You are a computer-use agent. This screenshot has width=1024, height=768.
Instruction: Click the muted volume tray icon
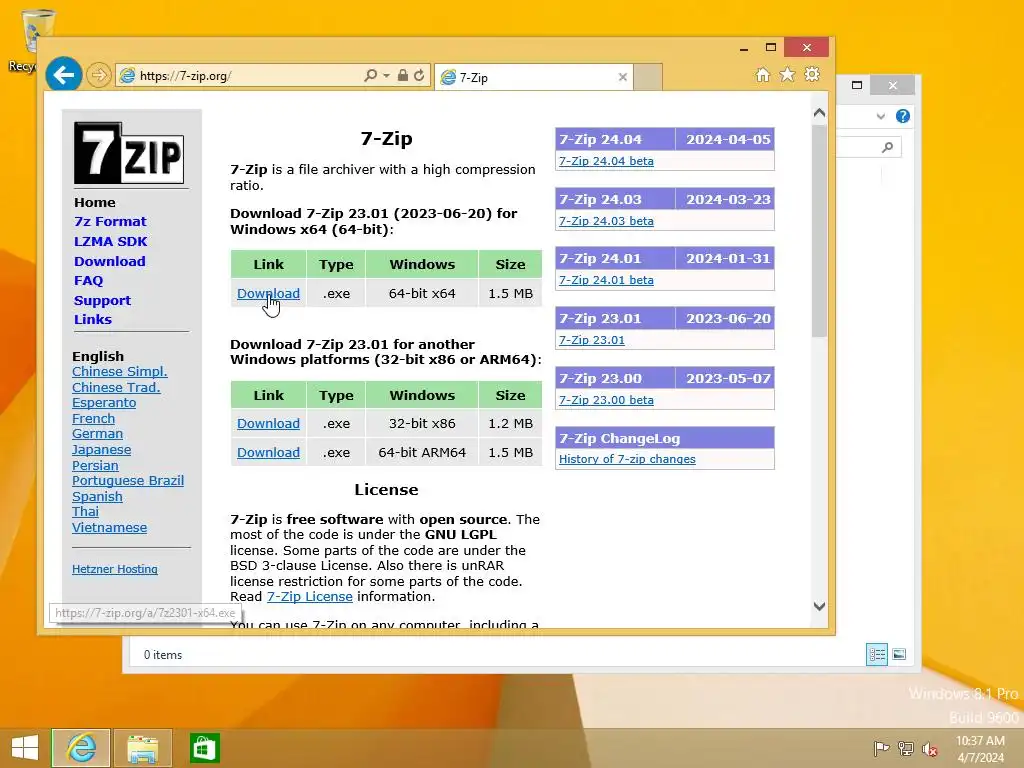[929, 749]
